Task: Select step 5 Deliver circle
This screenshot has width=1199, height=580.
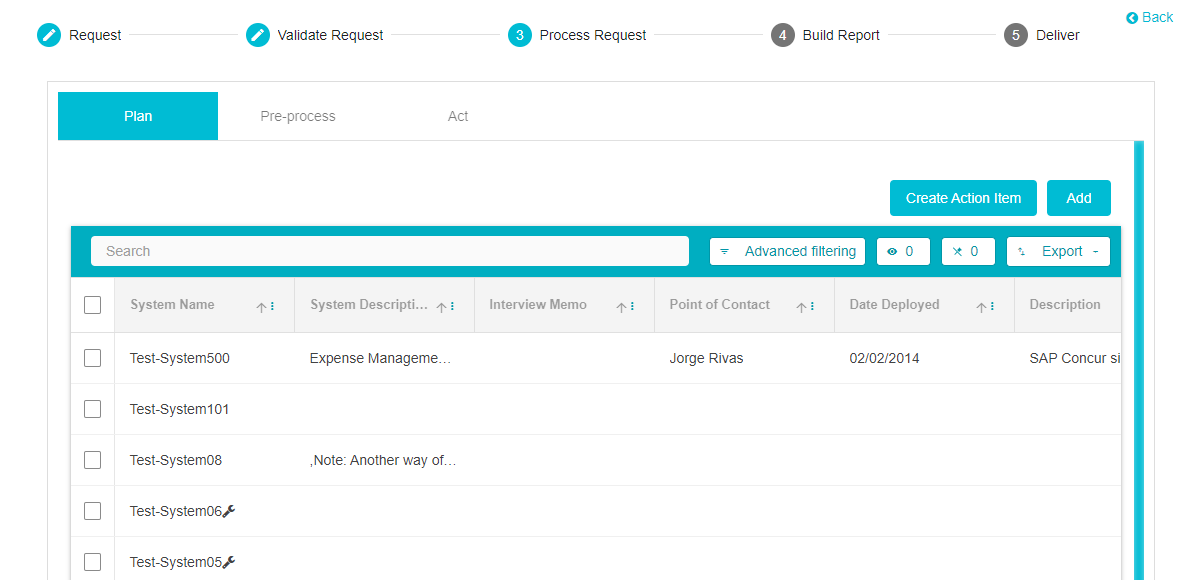Action: [x=1015, y=35]
